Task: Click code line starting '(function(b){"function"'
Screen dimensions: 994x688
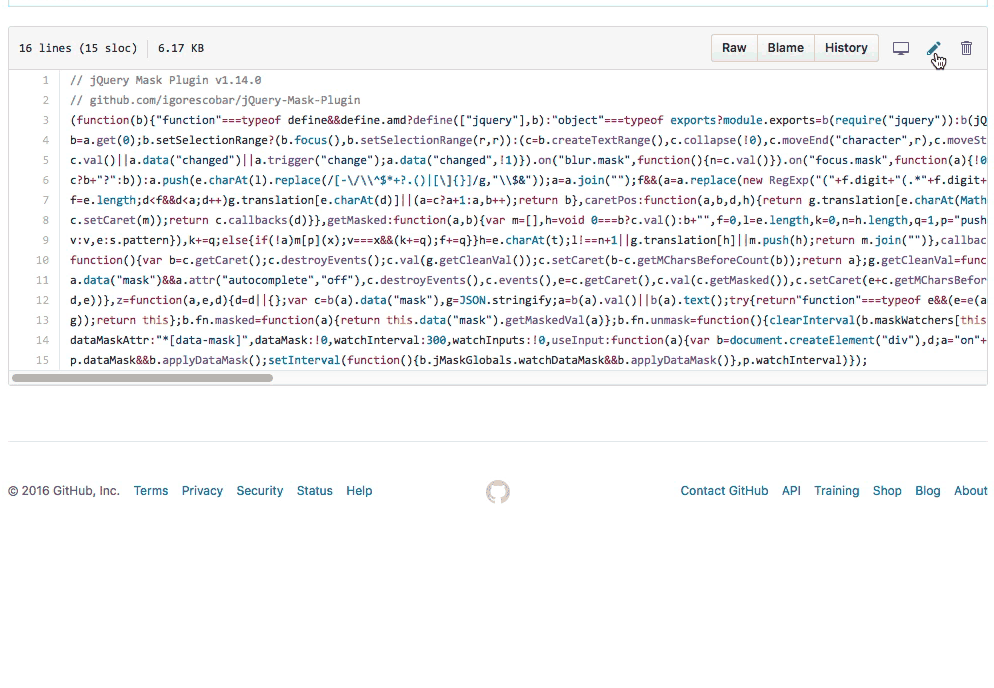Action: pos(528,120)
